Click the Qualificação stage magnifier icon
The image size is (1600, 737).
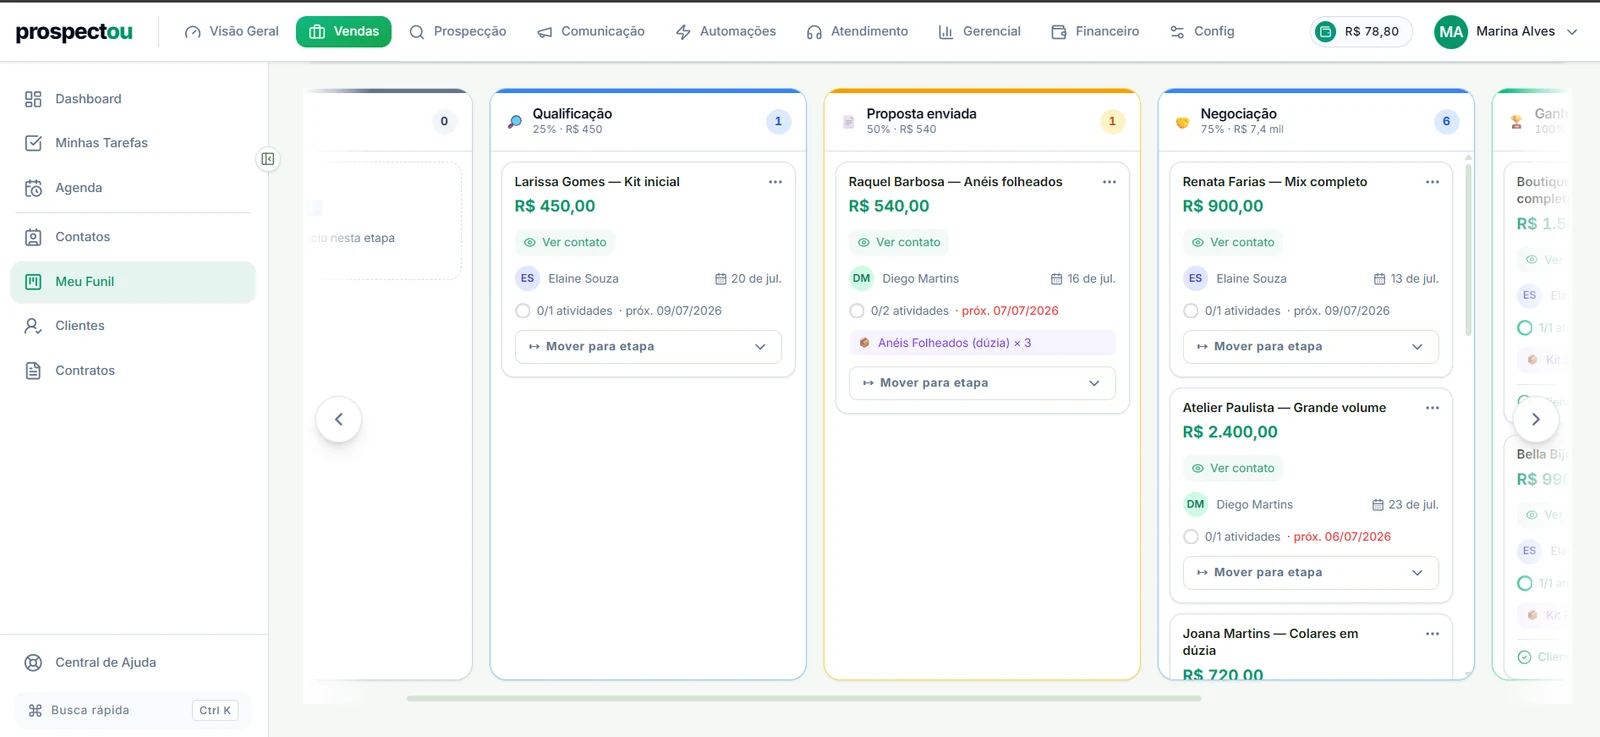514,122
